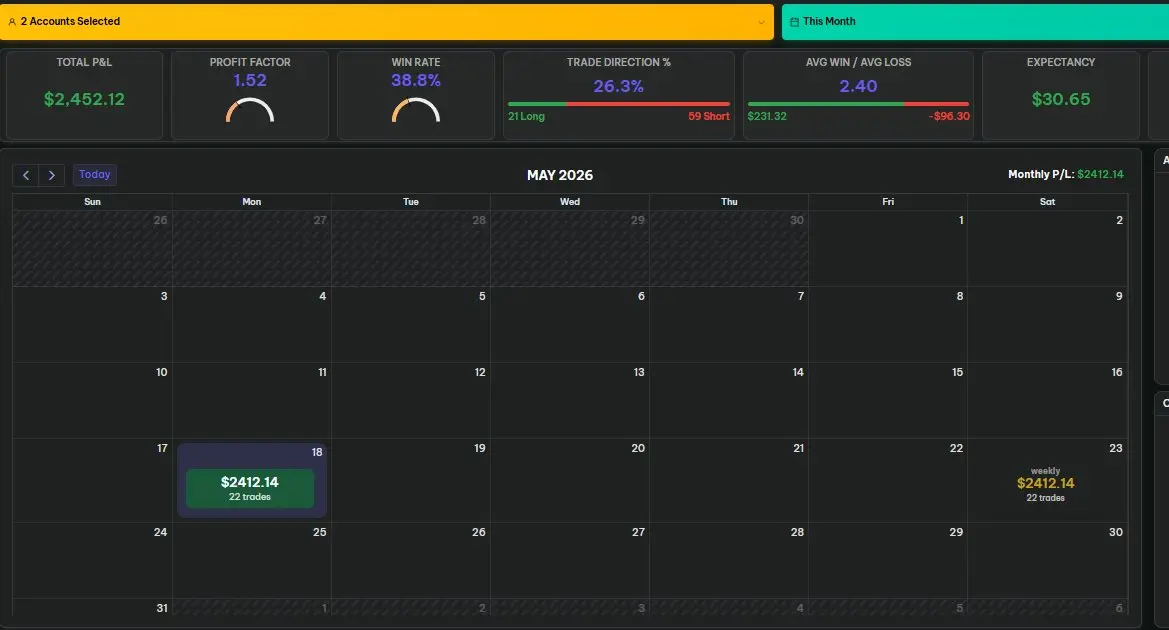The height and width of the screenshot is (630, 1169).
Task: Click the calendar icon beside This Month
Action: coord(794,22)
